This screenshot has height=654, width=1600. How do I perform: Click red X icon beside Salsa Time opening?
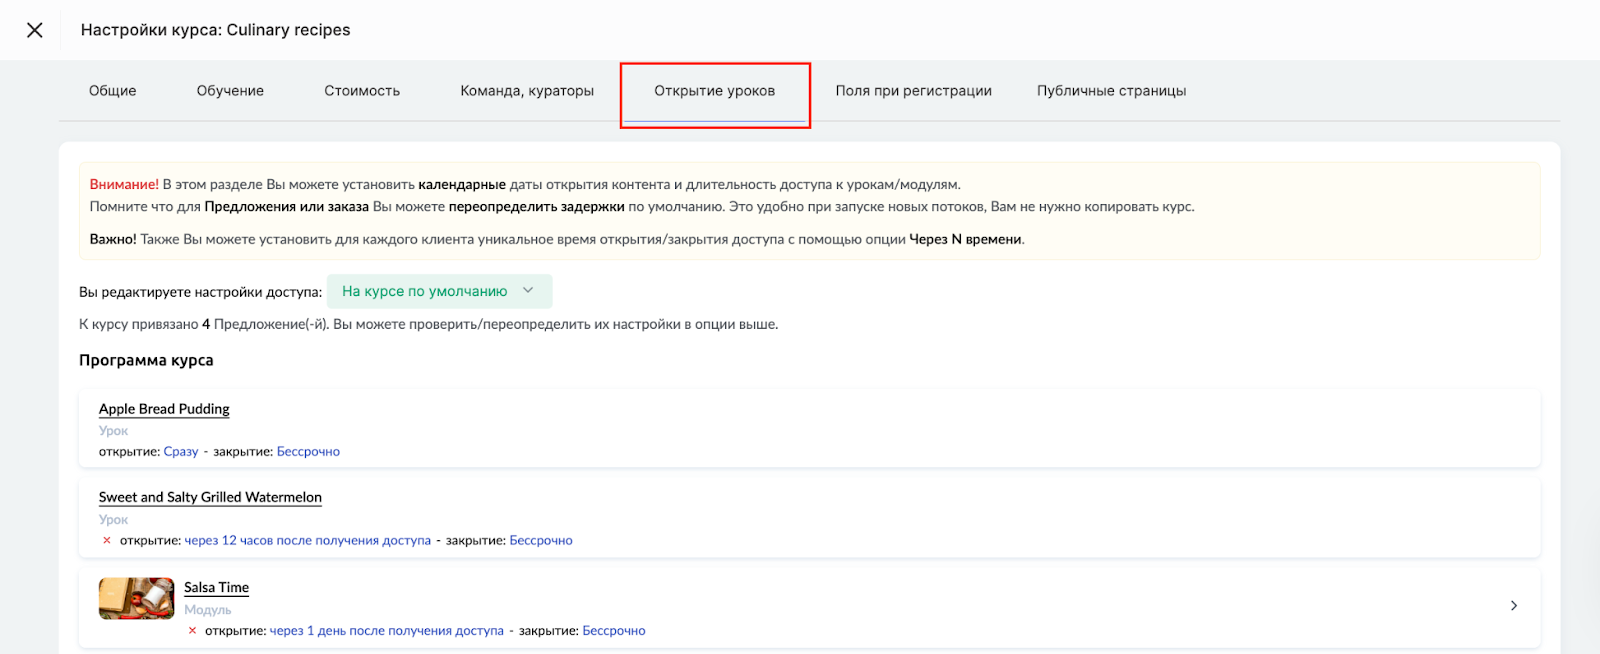click(192, 631)
